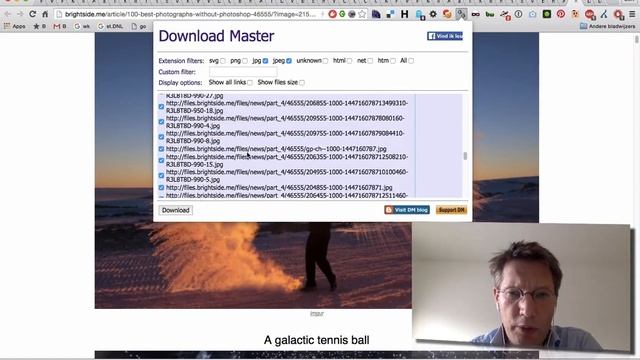This screenshot has width=640, height=360.
Task: Open the G wk bookmark
Action: [x=82, y=26]
